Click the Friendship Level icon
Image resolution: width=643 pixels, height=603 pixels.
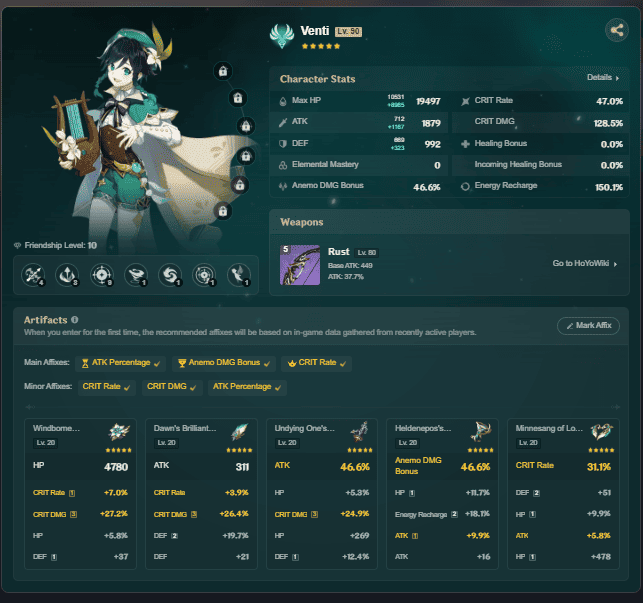point(18,246)
